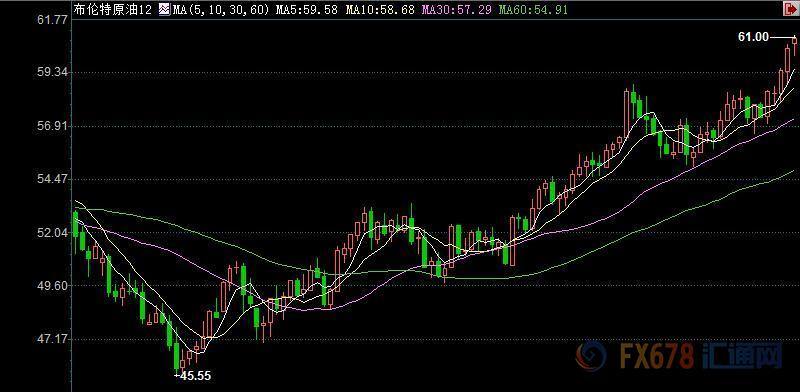
Task: Open the MA(5,10,30,60) indicator settings
Action: point(220,9)
